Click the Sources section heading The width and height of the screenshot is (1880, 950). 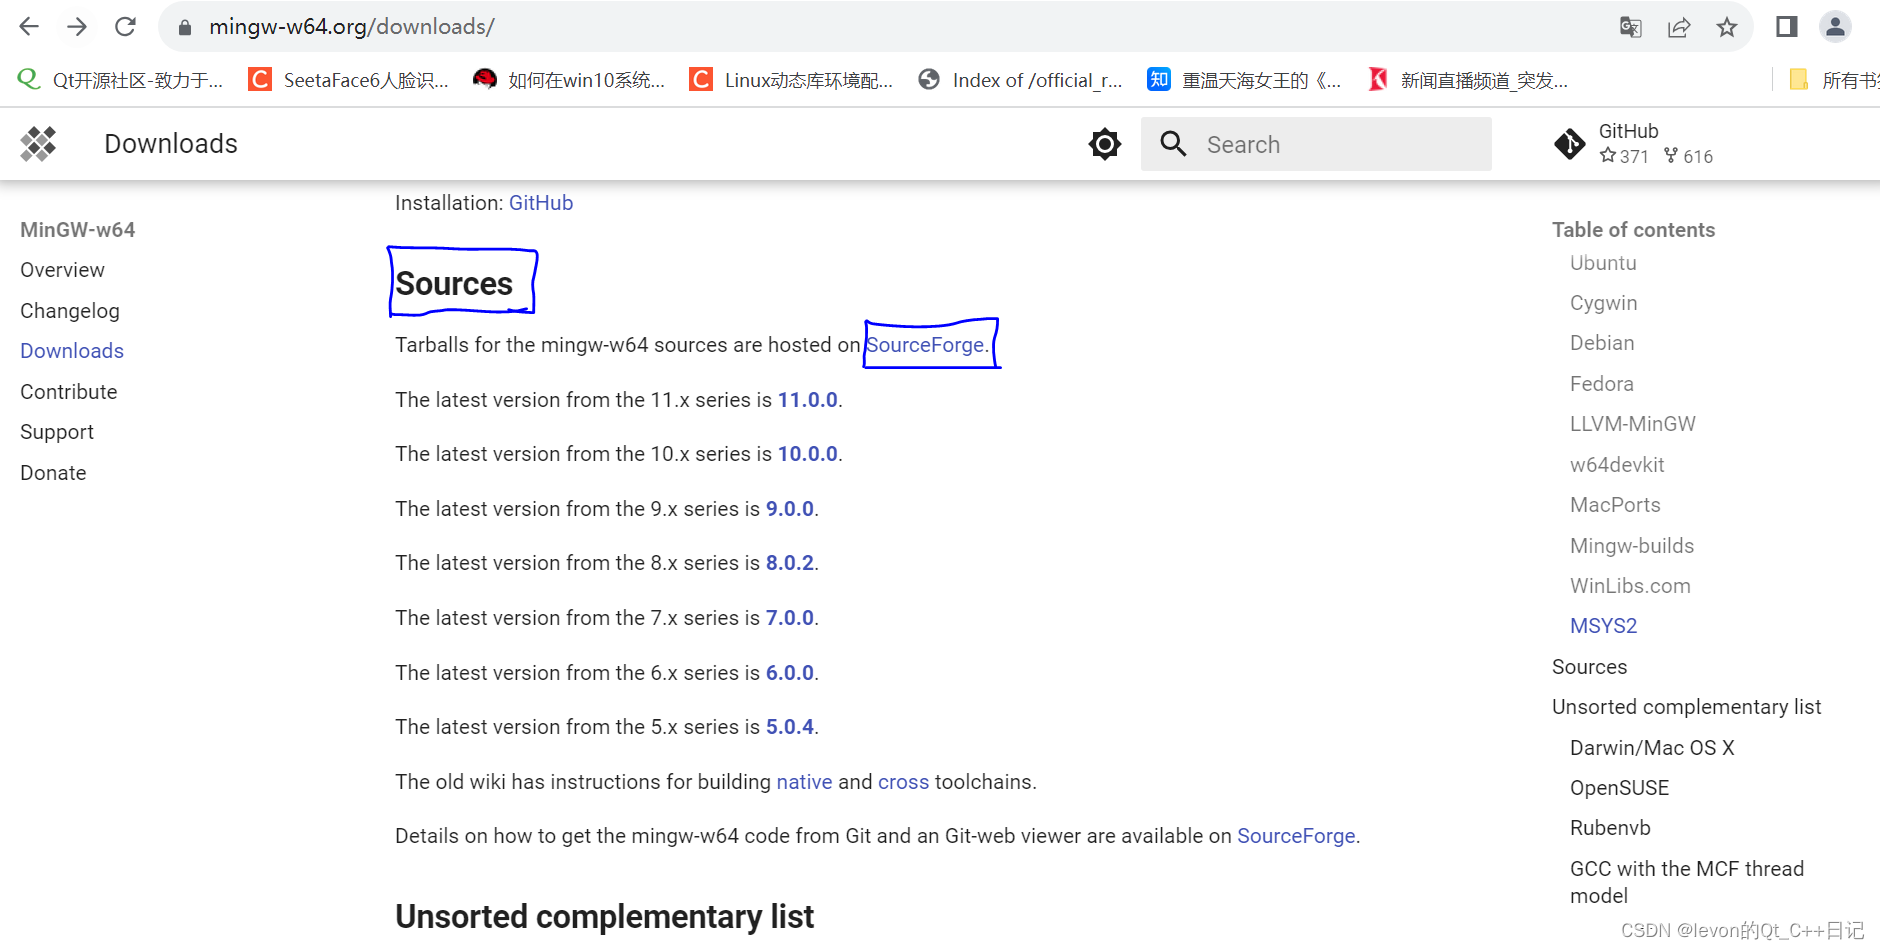pyautogui.click(x=454, y=284)
